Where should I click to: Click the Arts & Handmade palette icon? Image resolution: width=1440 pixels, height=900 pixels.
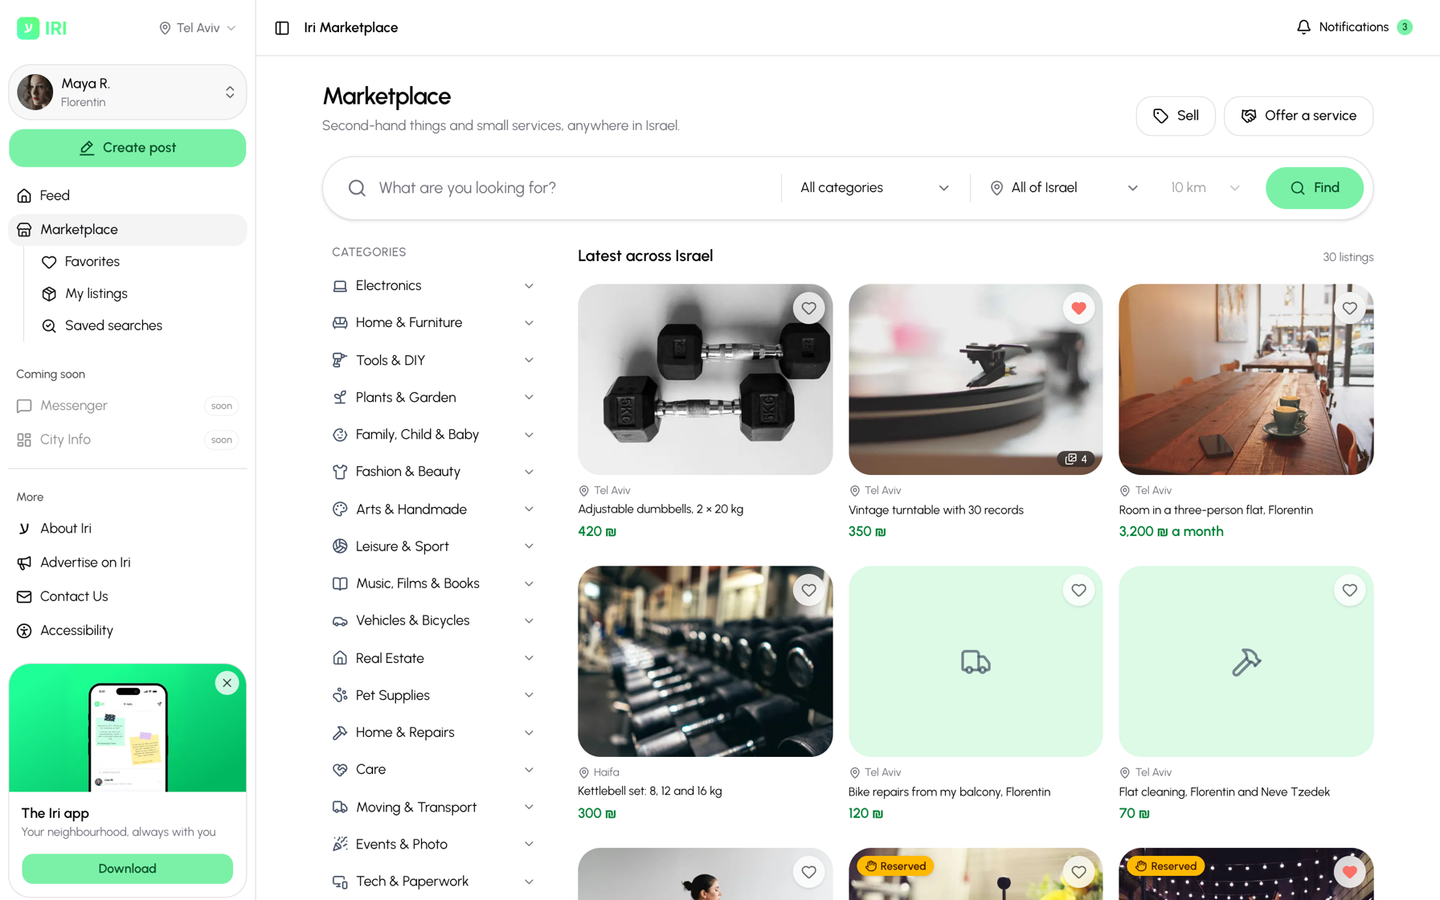click(340, 509)
